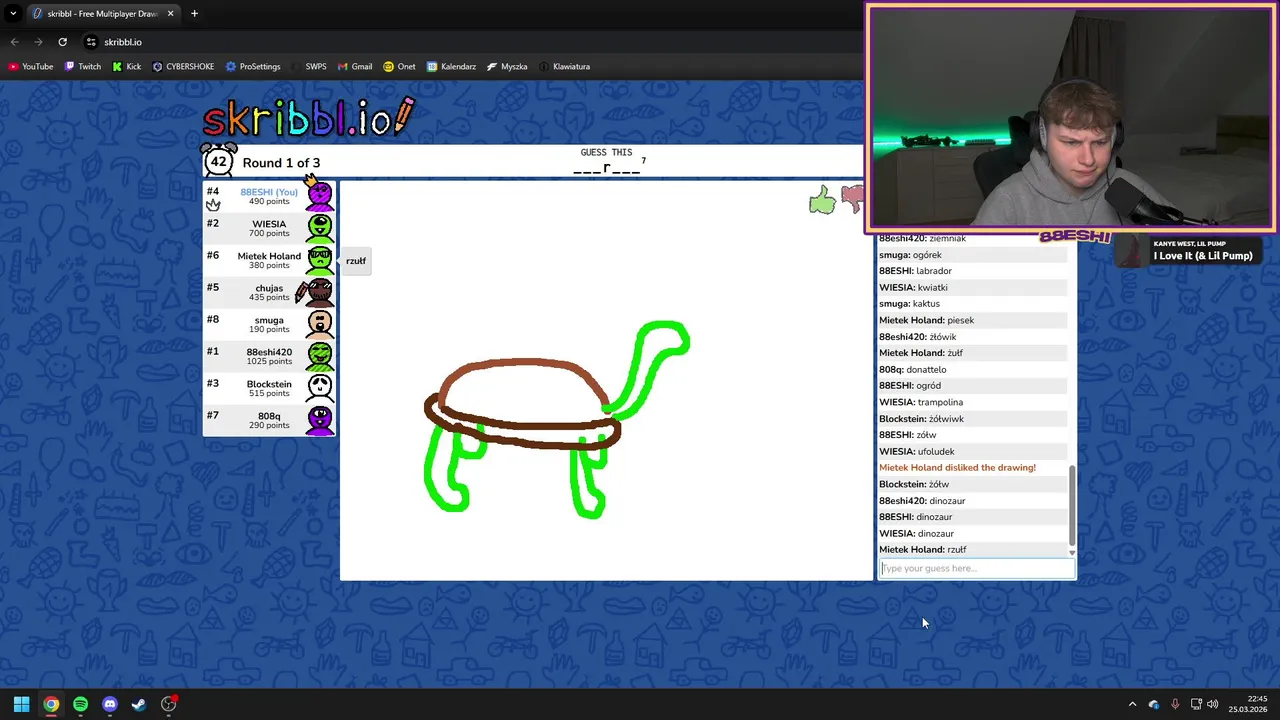Open Chrome from the taskbar
The height and width of the screenshot is (720, 1280).
click(x=51, y=704)
